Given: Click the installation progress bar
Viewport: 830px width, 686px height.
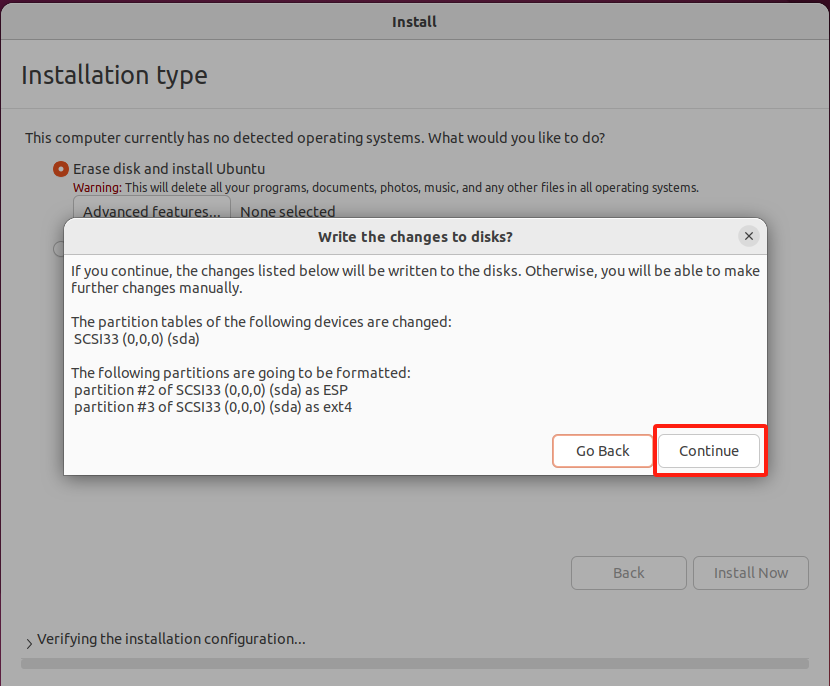Looking at the screenshot, I should (414, 662).
